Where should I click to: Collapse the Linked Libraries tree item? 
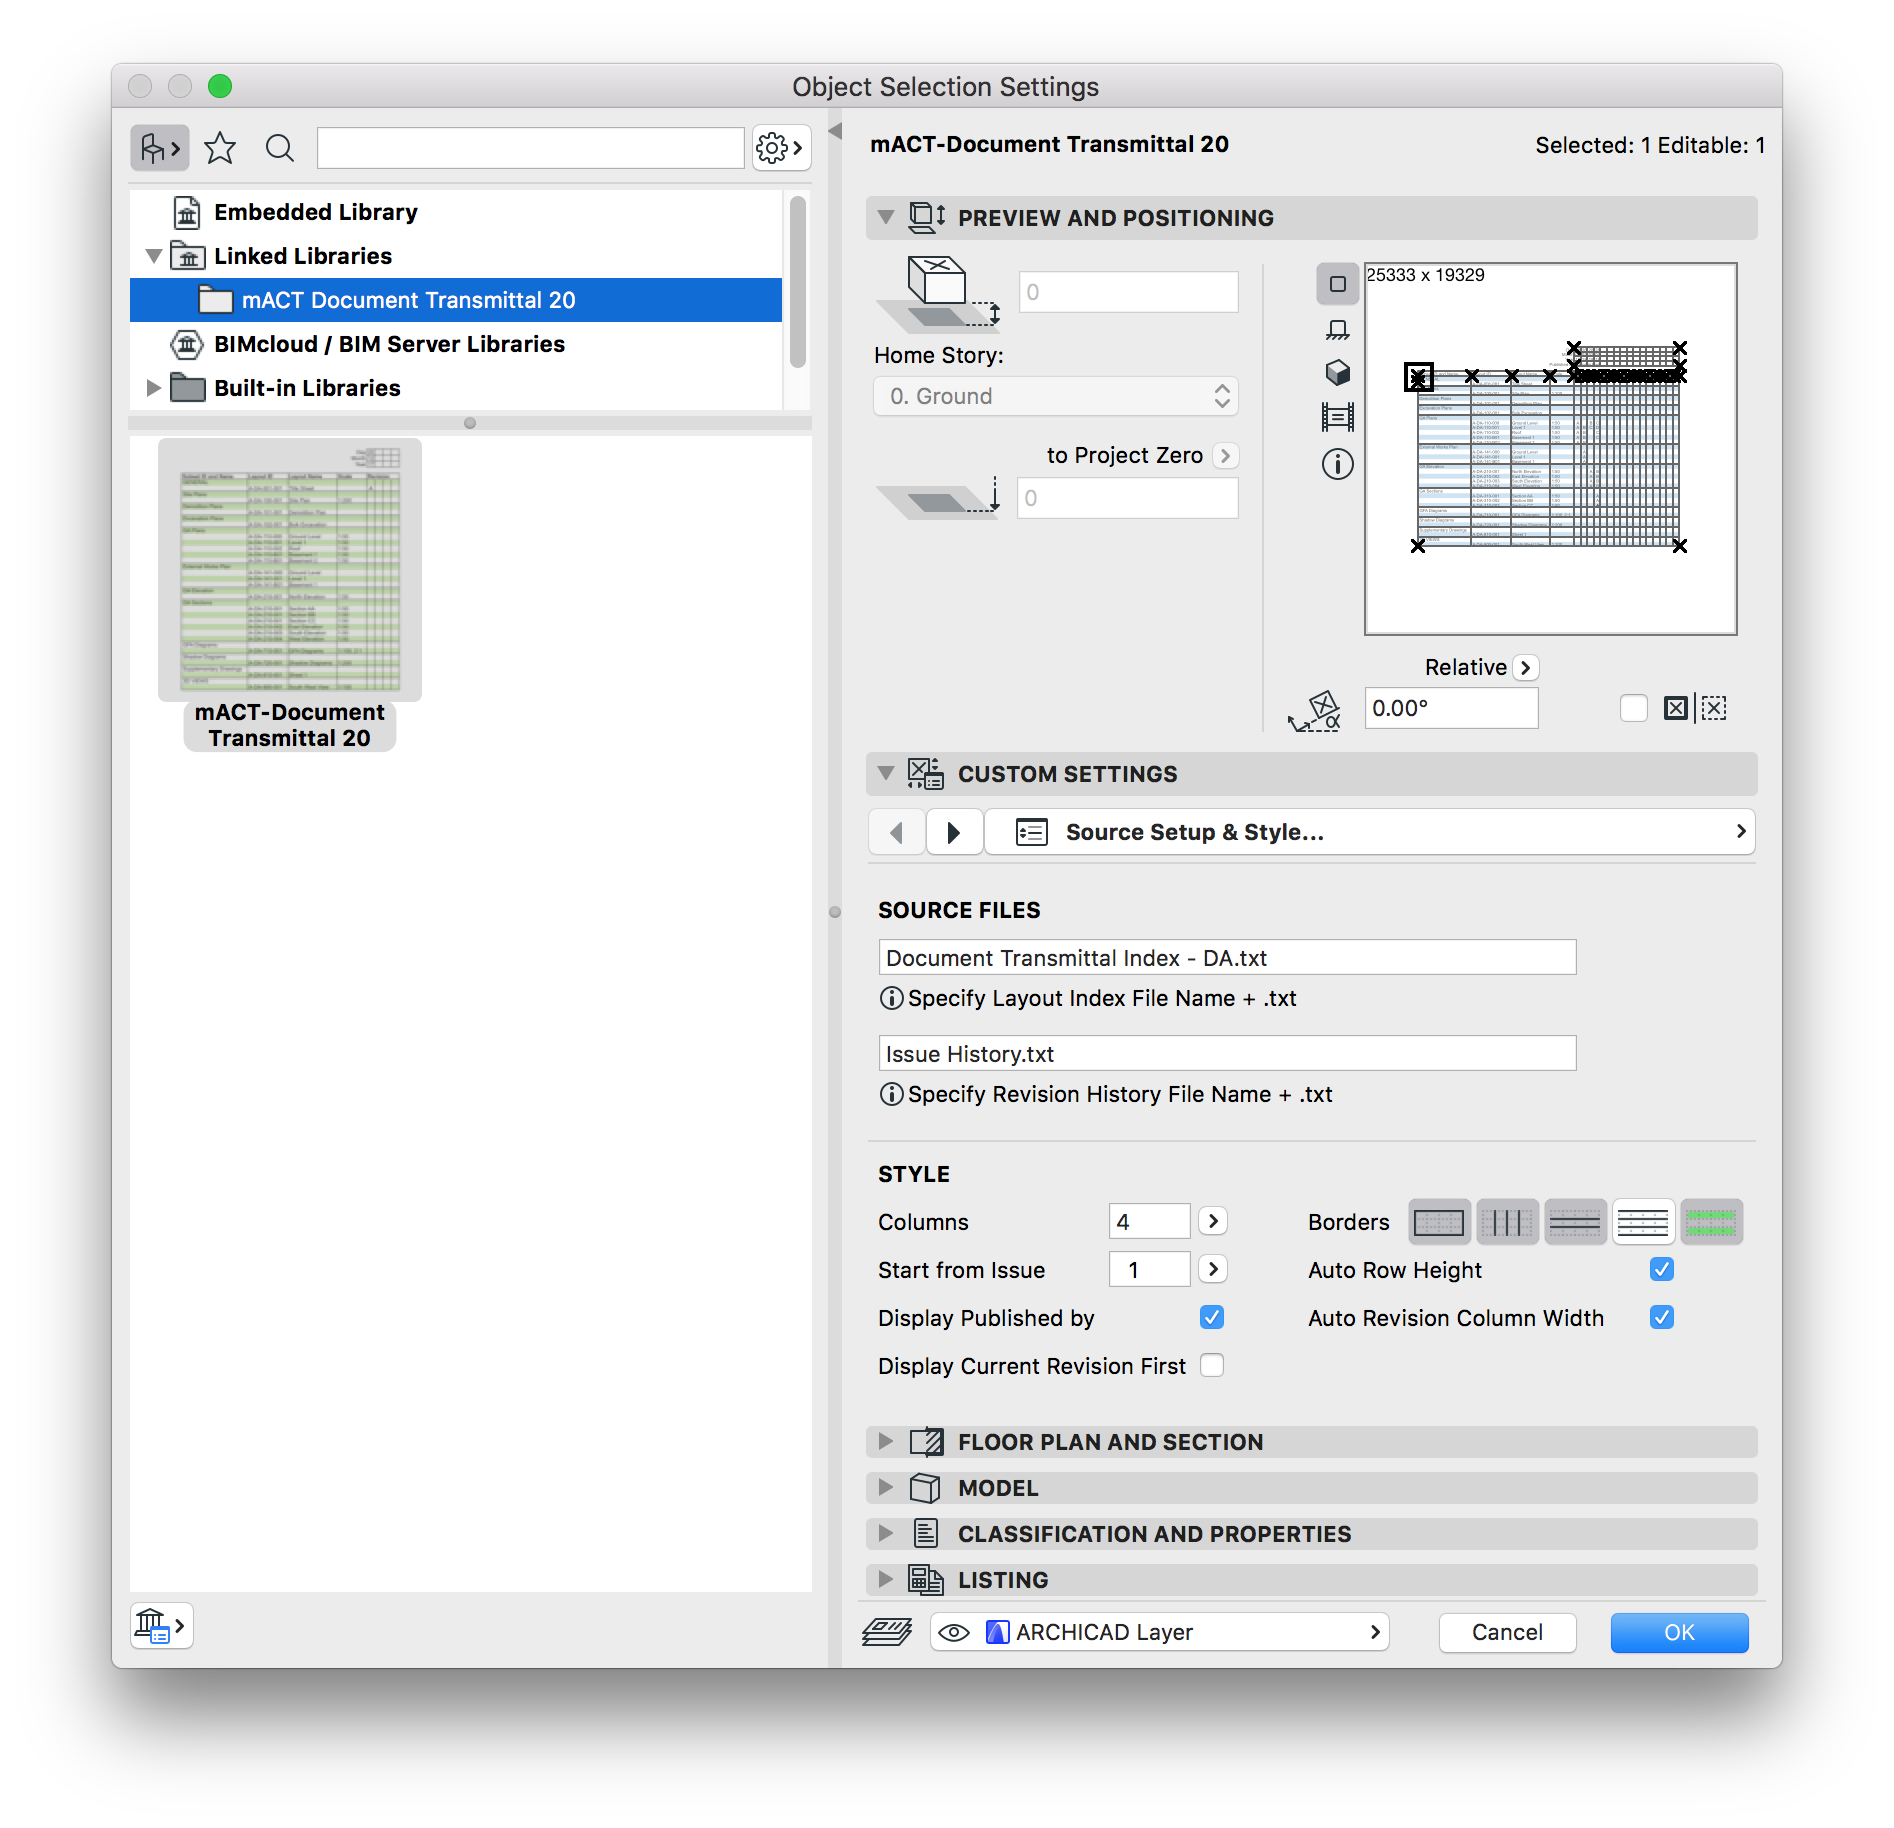(x=154, y=256)
